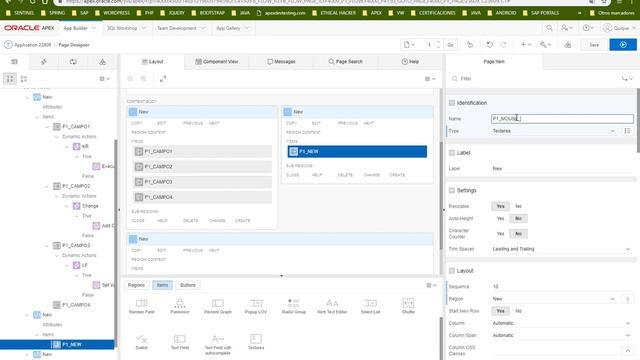Click the Application 22809 breadcrumb link

pos(33,45)
